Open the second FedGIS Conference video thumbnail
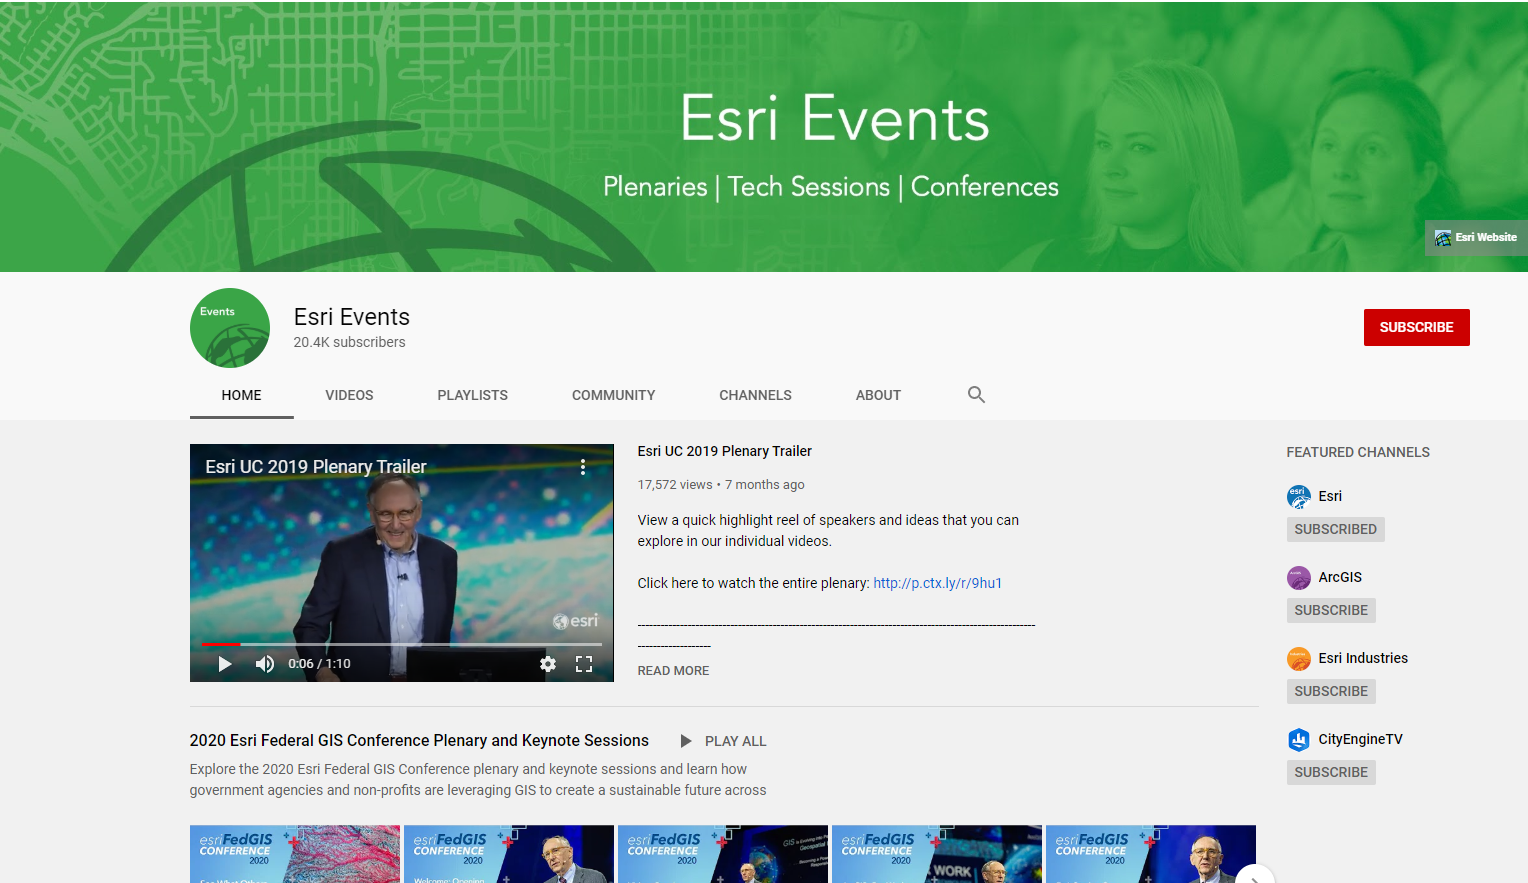Image resolution: width=1528 pixels, height=883 pixels. point(509,854)
